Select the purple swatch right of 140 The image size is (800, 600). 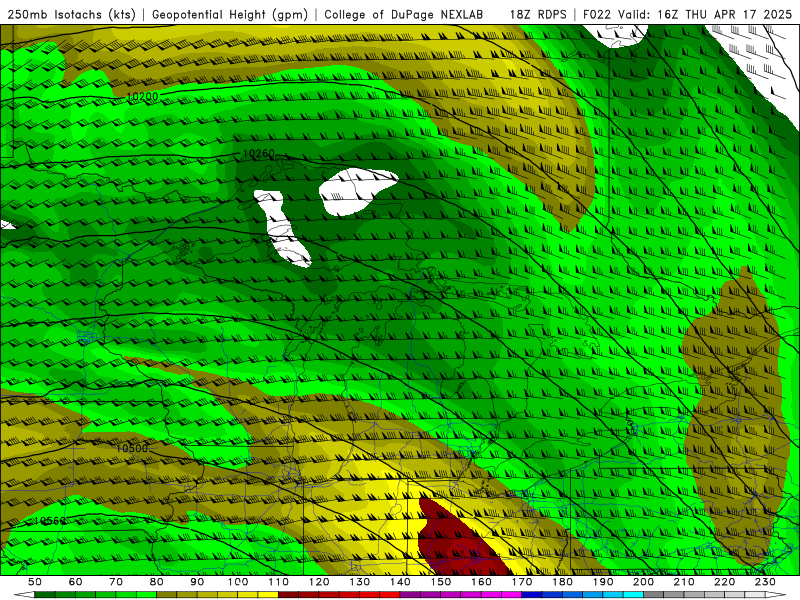click(410, 595)
